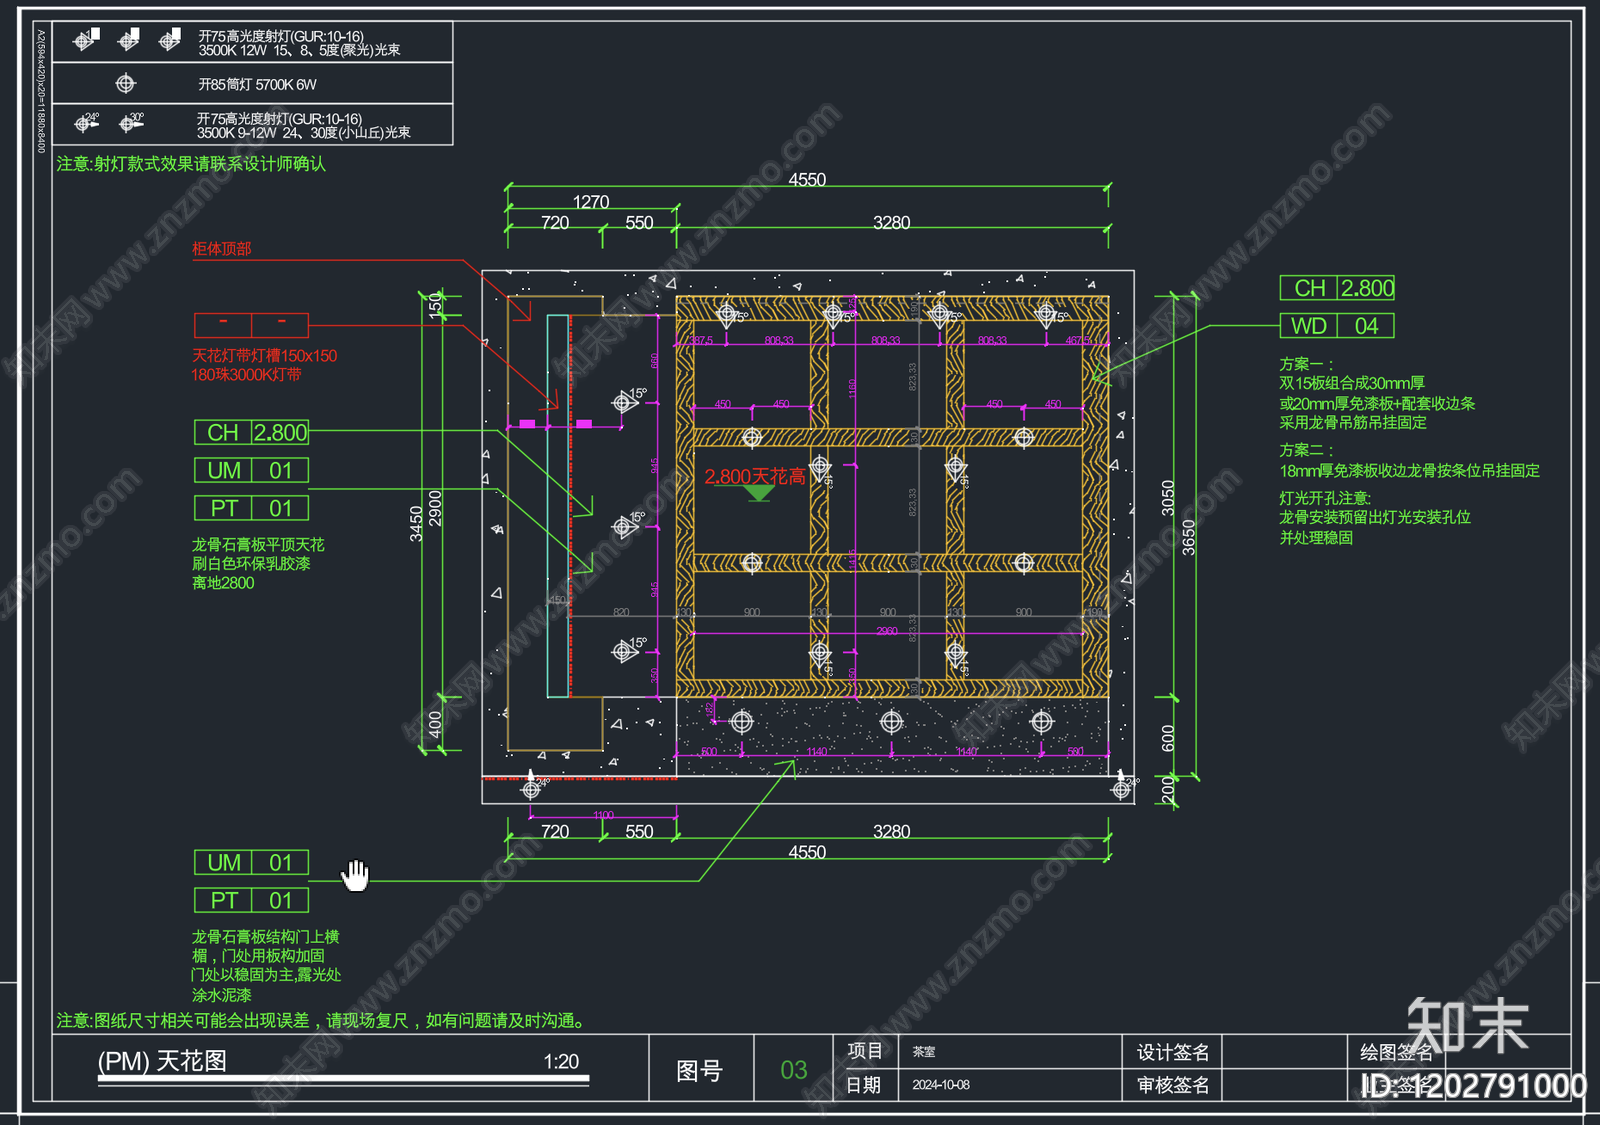Select the project name 茶室
This screenshot has height=1125, width=1600.
(x=924, y=1052)
